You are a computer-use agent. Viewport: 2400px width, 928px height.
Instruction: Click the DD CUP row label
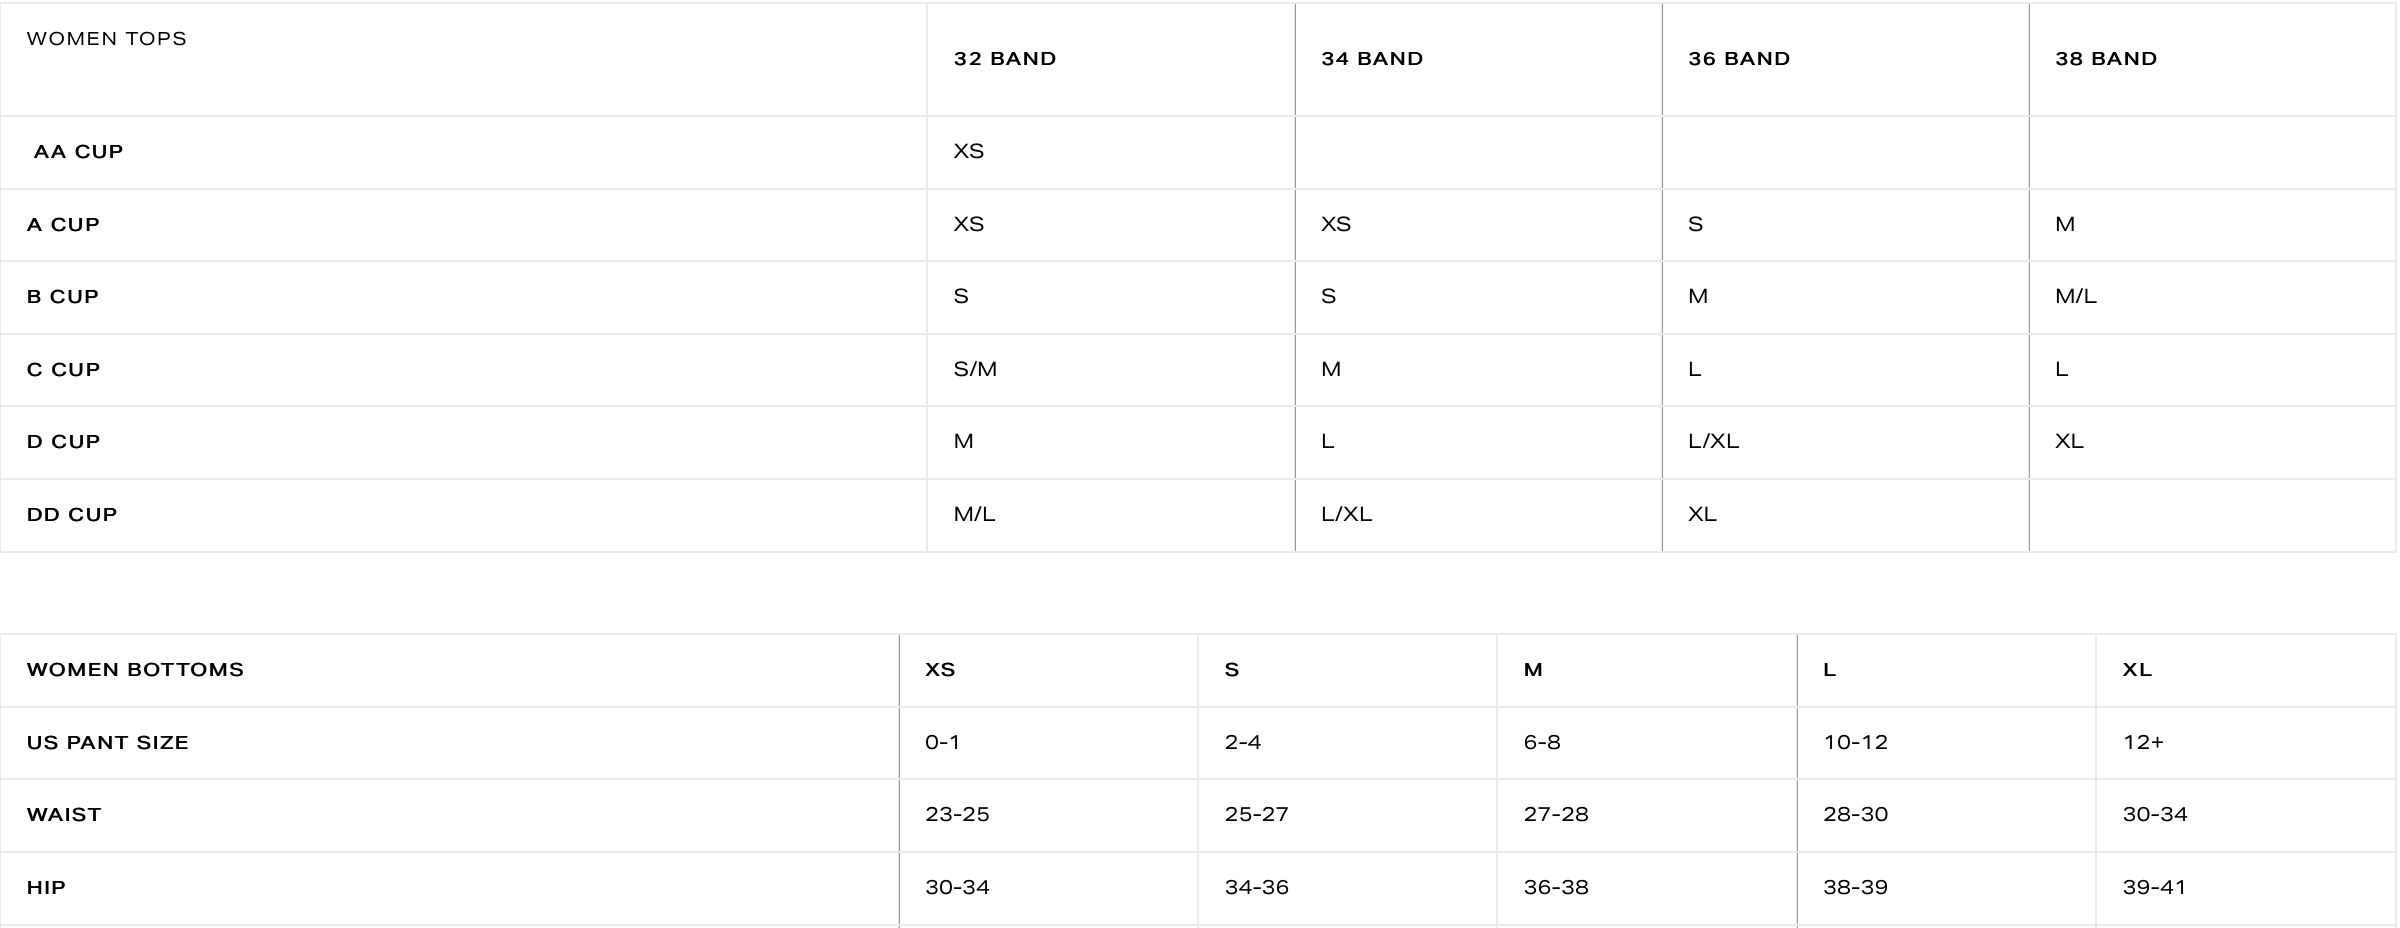click(x=72, y=515)
